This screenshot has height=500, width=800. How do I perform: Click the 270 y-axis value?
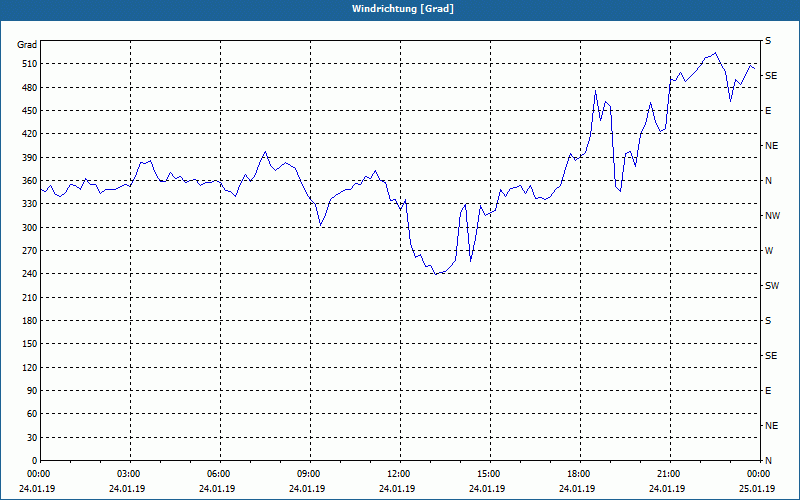coord(29,251)
